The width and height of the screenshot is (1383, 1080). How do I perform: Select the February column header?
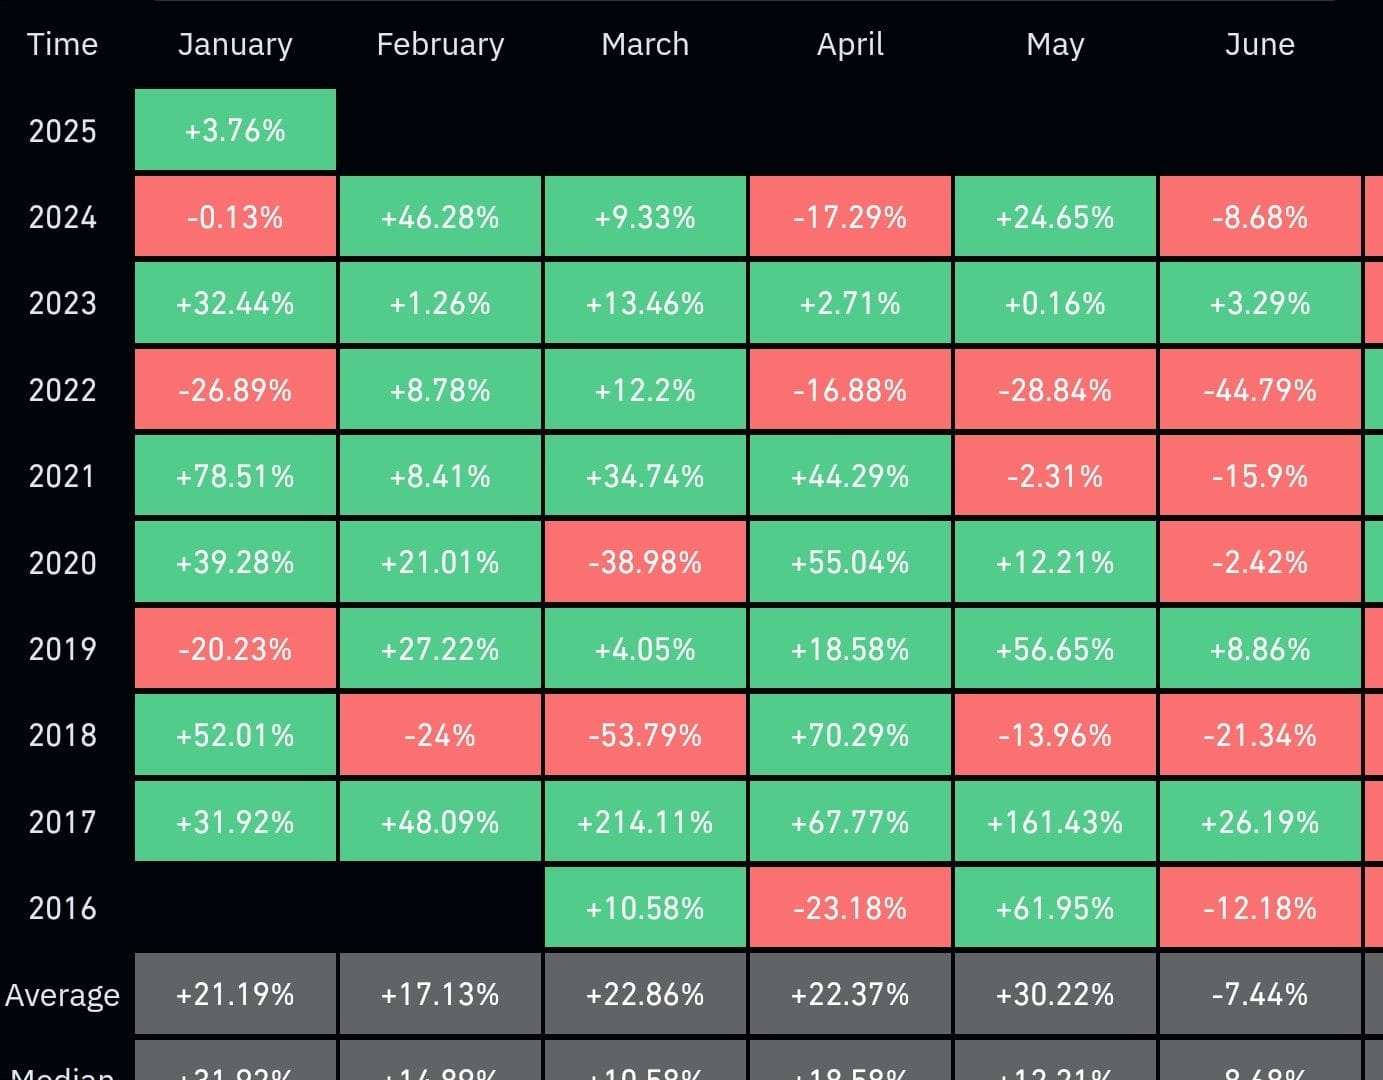tap(440, 44)
